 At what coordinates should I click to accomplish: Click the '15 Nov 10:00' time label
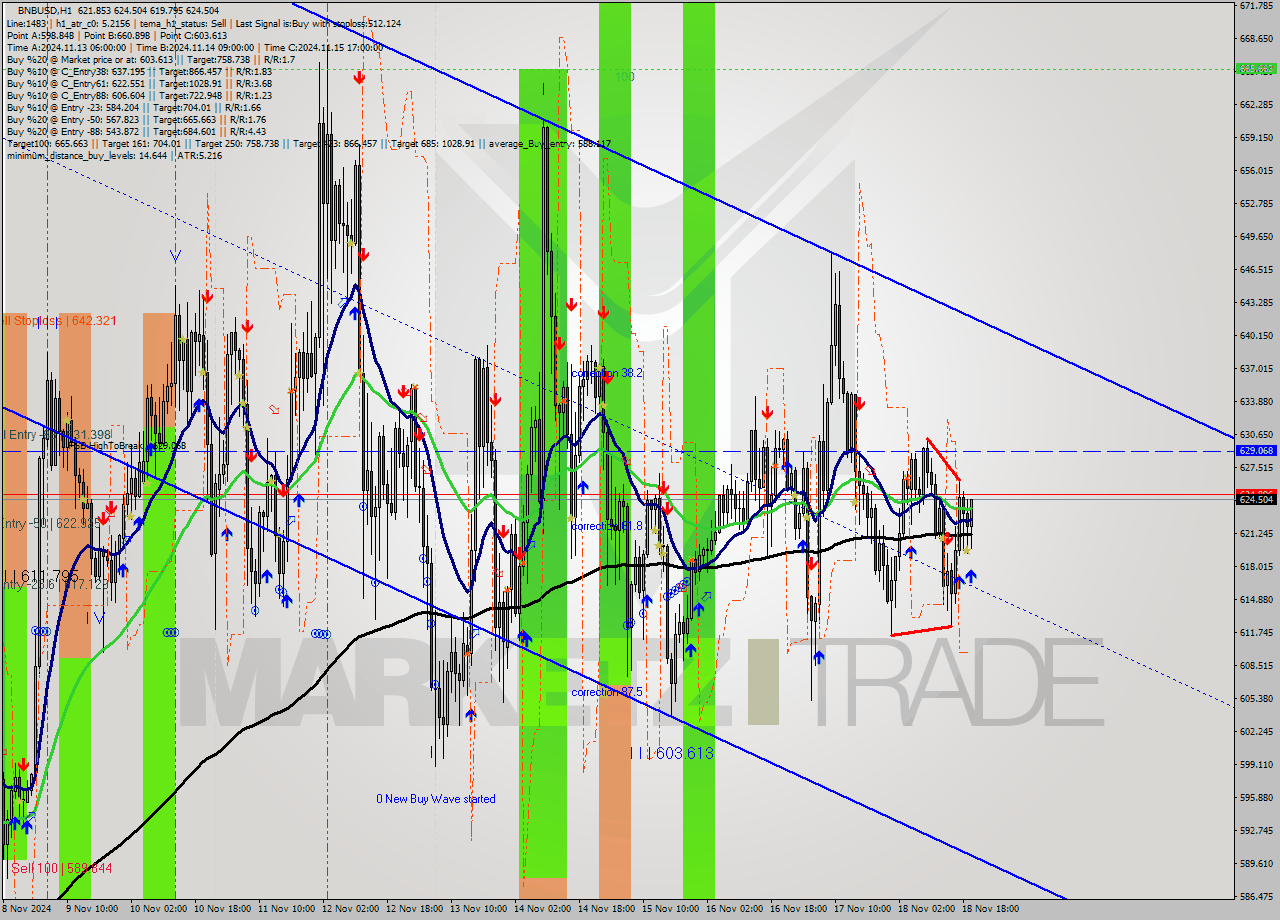(670, 909)
